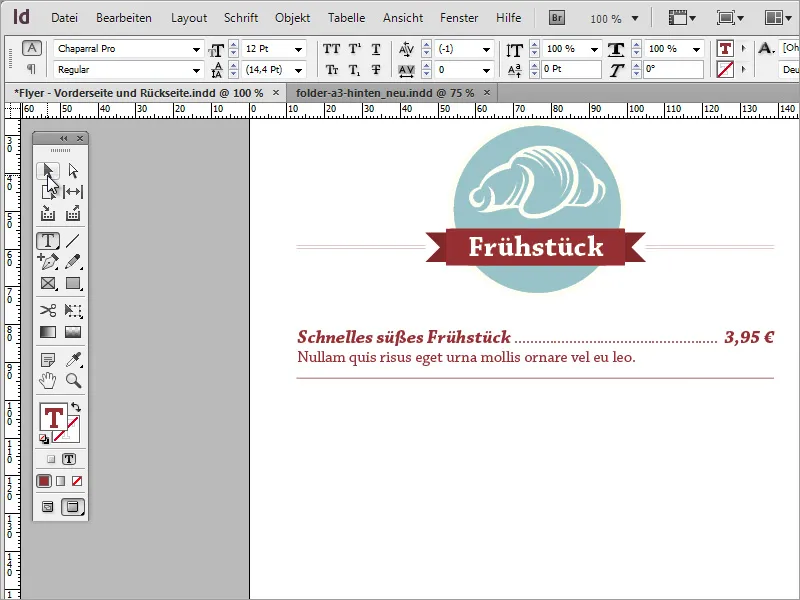Open the Tabelle menu
800x600 pixels.
346,18
